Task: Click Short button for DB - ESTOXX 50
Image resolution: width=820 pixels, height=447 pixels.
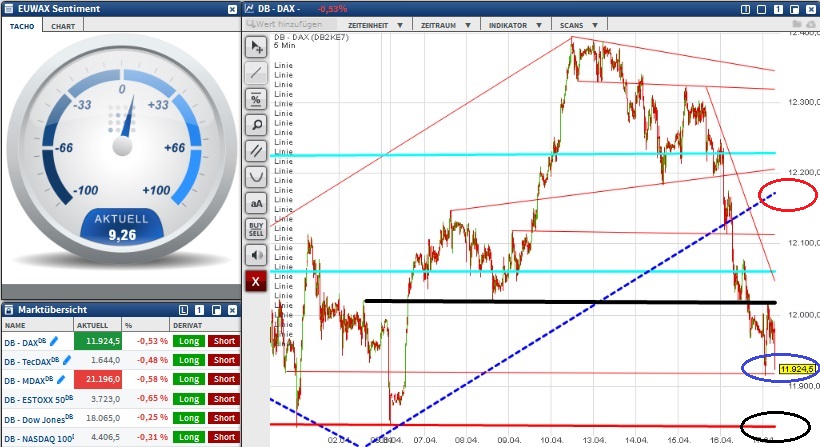Action: (x=224, y=399)
